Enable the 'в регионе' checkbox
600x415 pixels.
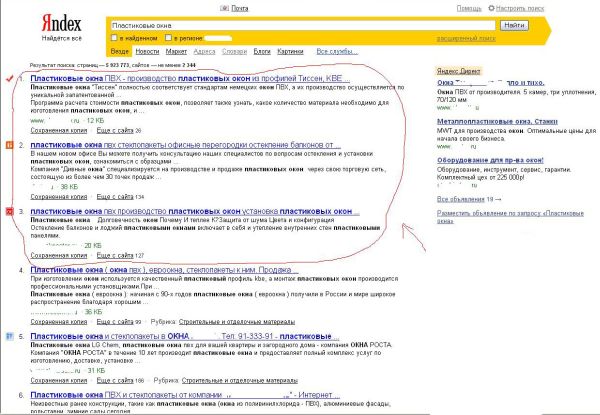coord(168,37)
